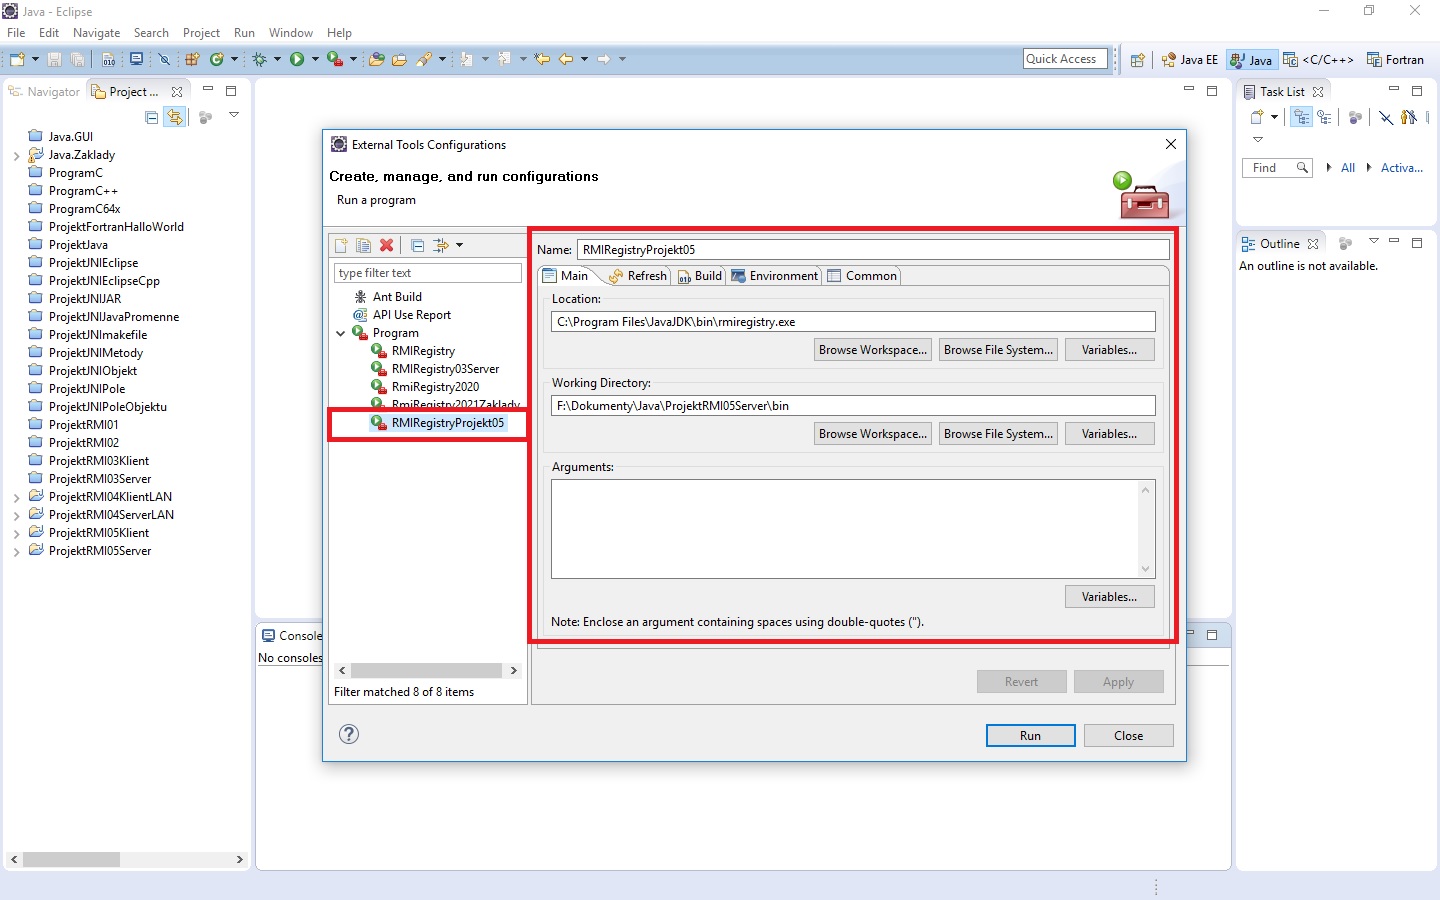The image size is (1440, 900).
Task: Click the Open Console monitor icon in toolbar
Action: (x=137, y=59)
